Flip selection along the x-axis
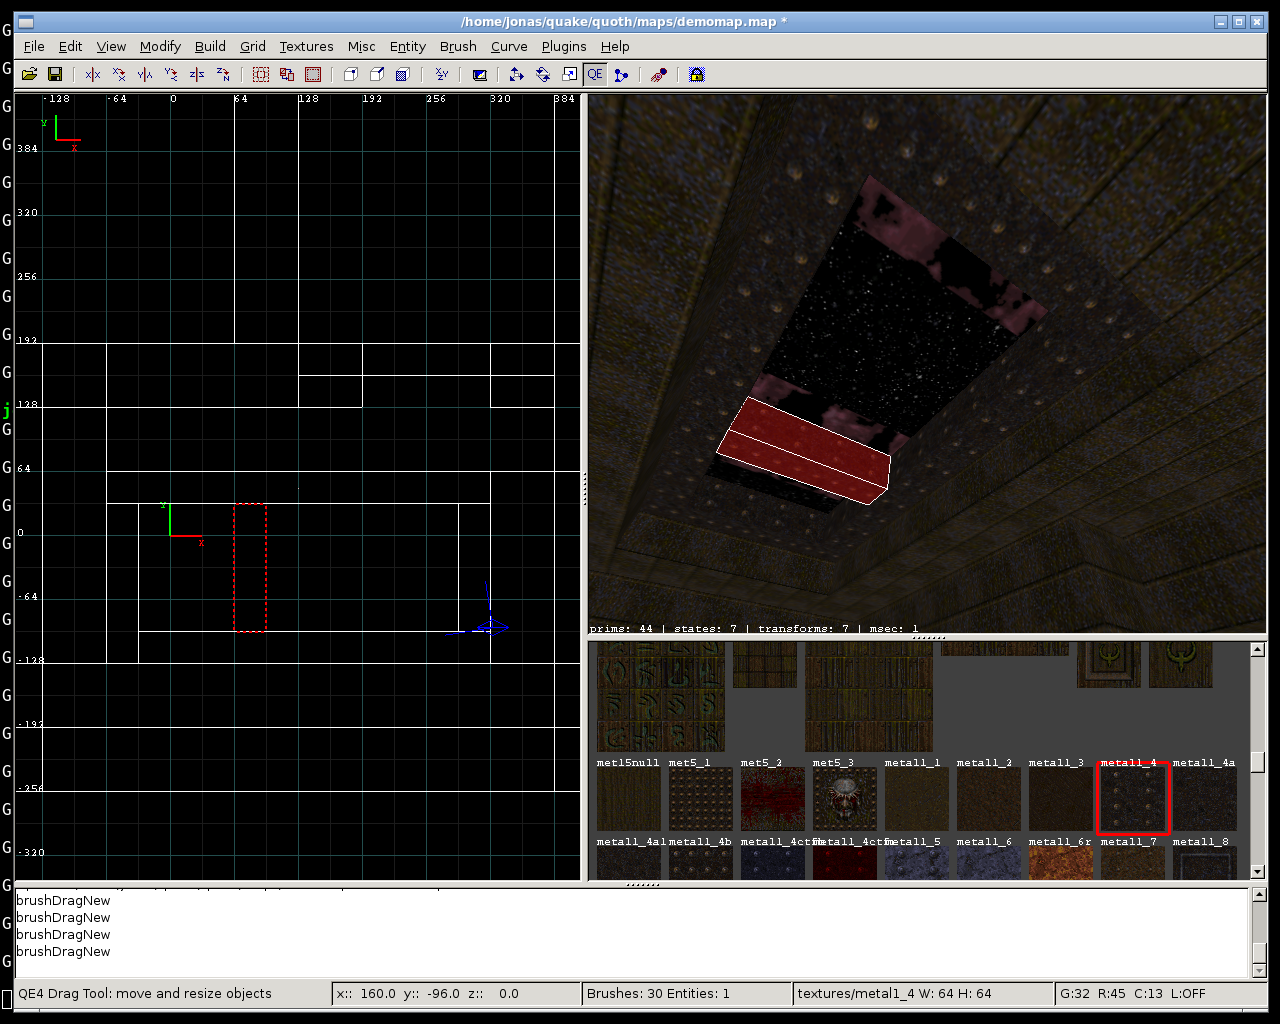Image resolution: width=1280 pixels, height=1024 pixels. pyautogui.click(x=93, y=74)
